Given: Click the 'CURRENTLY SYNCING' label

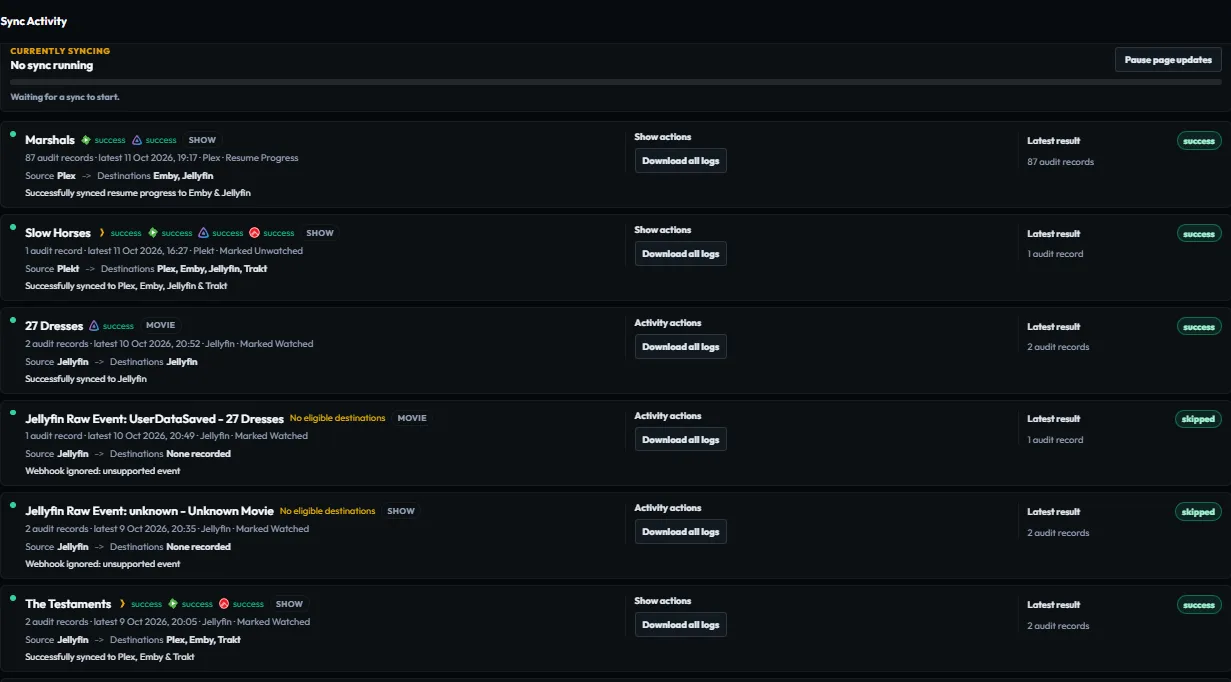Looking at the screenshot, I should 60,51.
